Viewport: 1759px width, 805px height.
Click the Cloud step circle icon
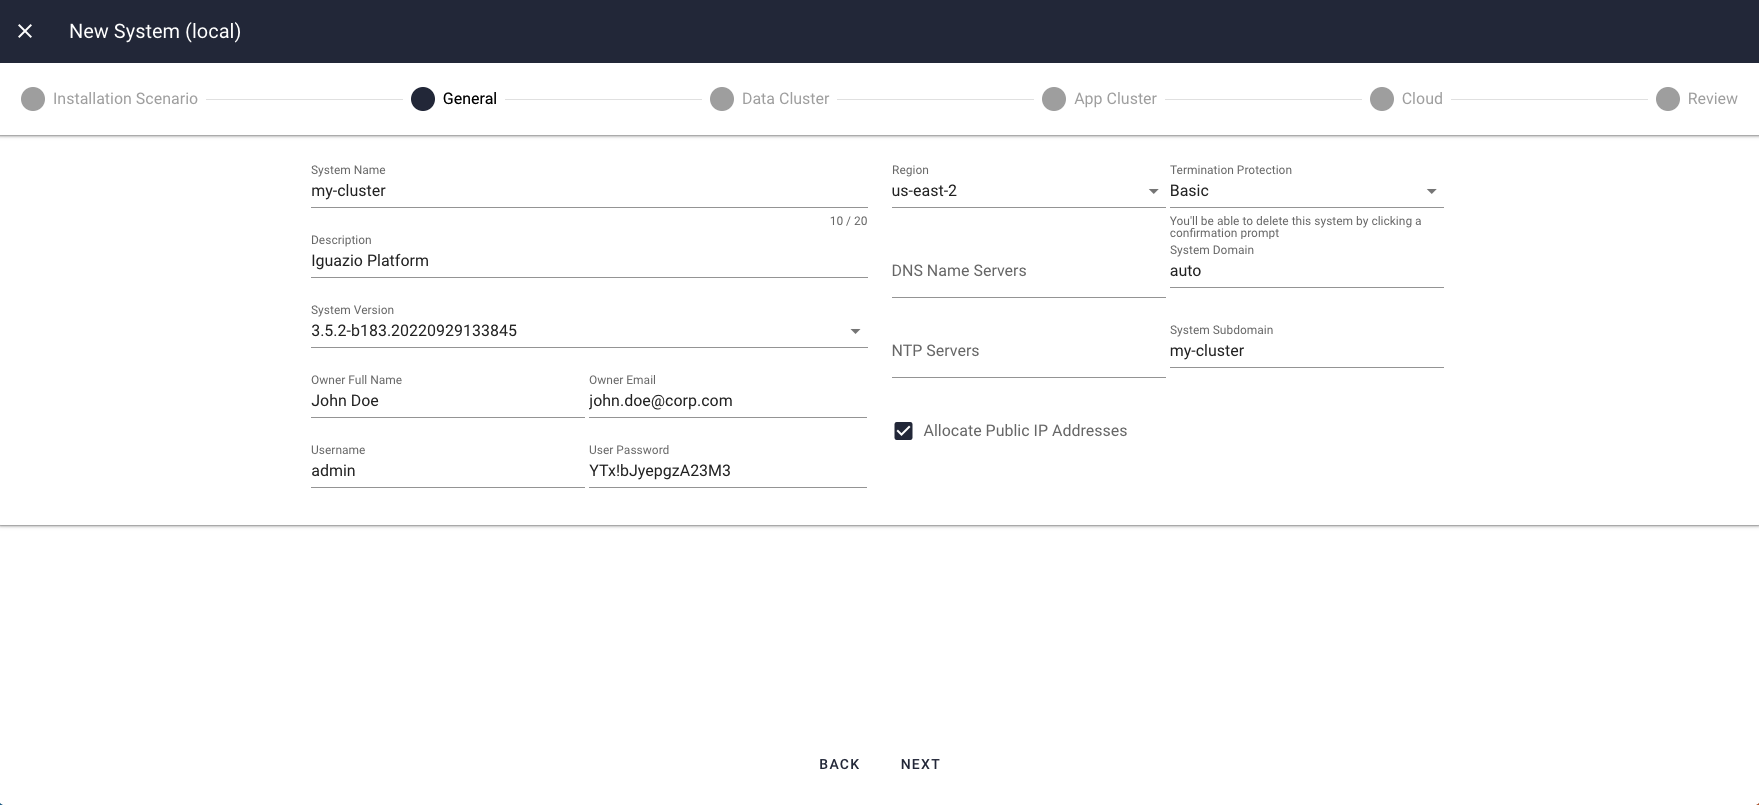[1382, 99]
